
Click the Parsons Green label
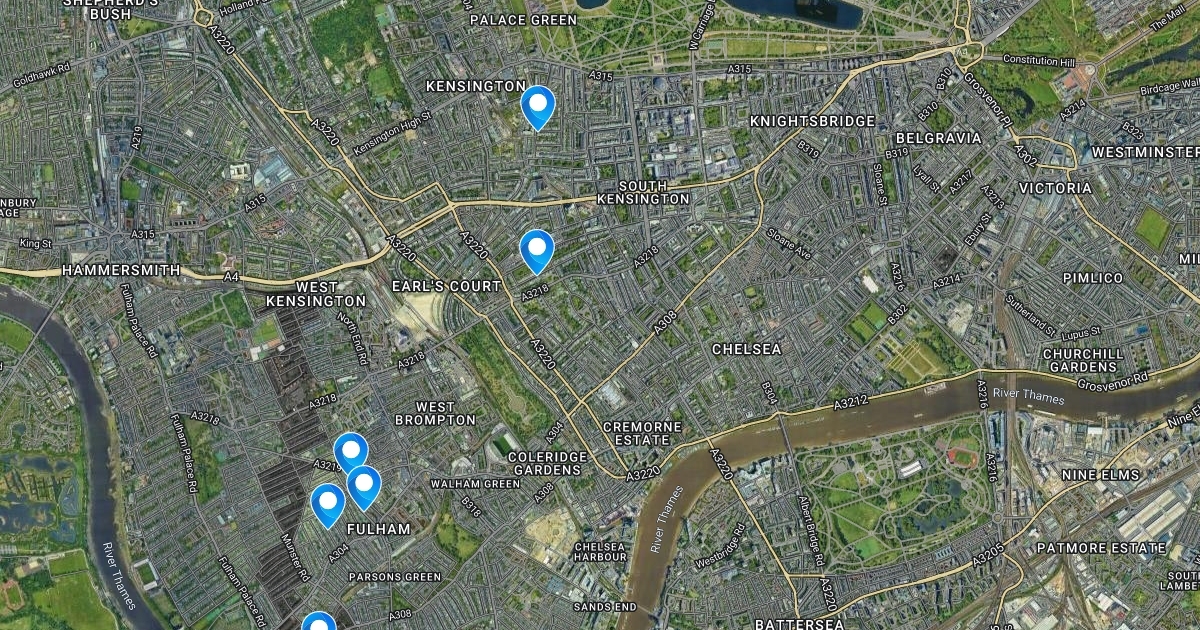tap(394, 577)
